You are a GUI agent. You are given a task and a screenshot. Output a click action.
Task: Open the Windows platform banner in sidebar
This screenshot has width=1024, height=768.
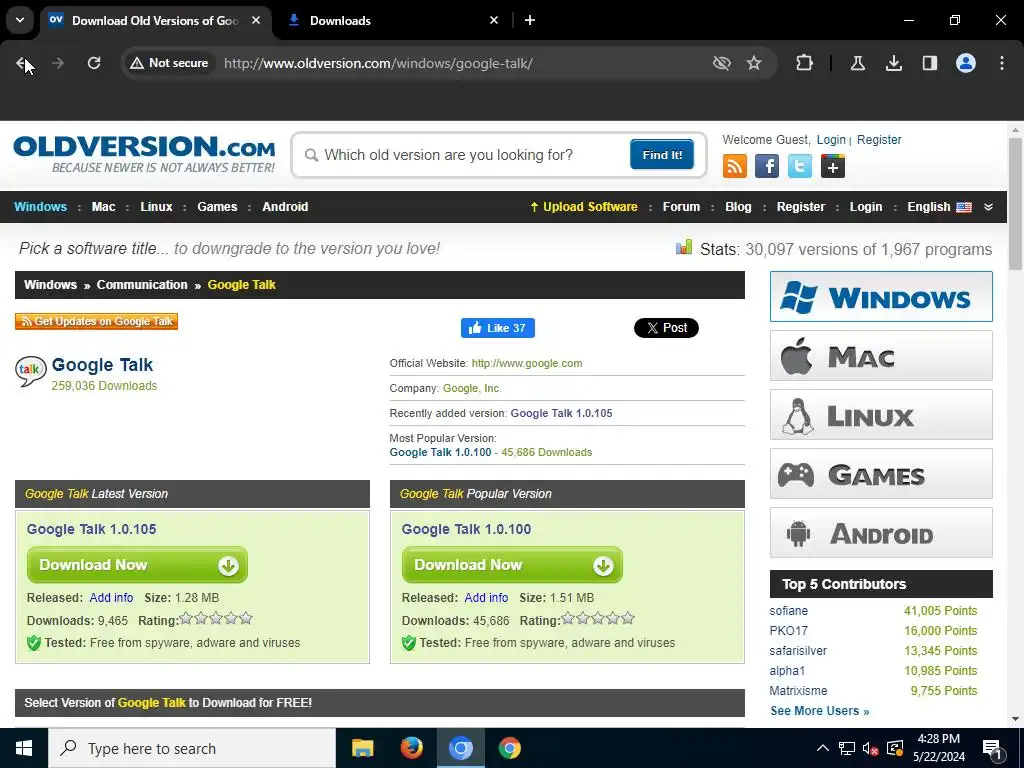(881, 296)
